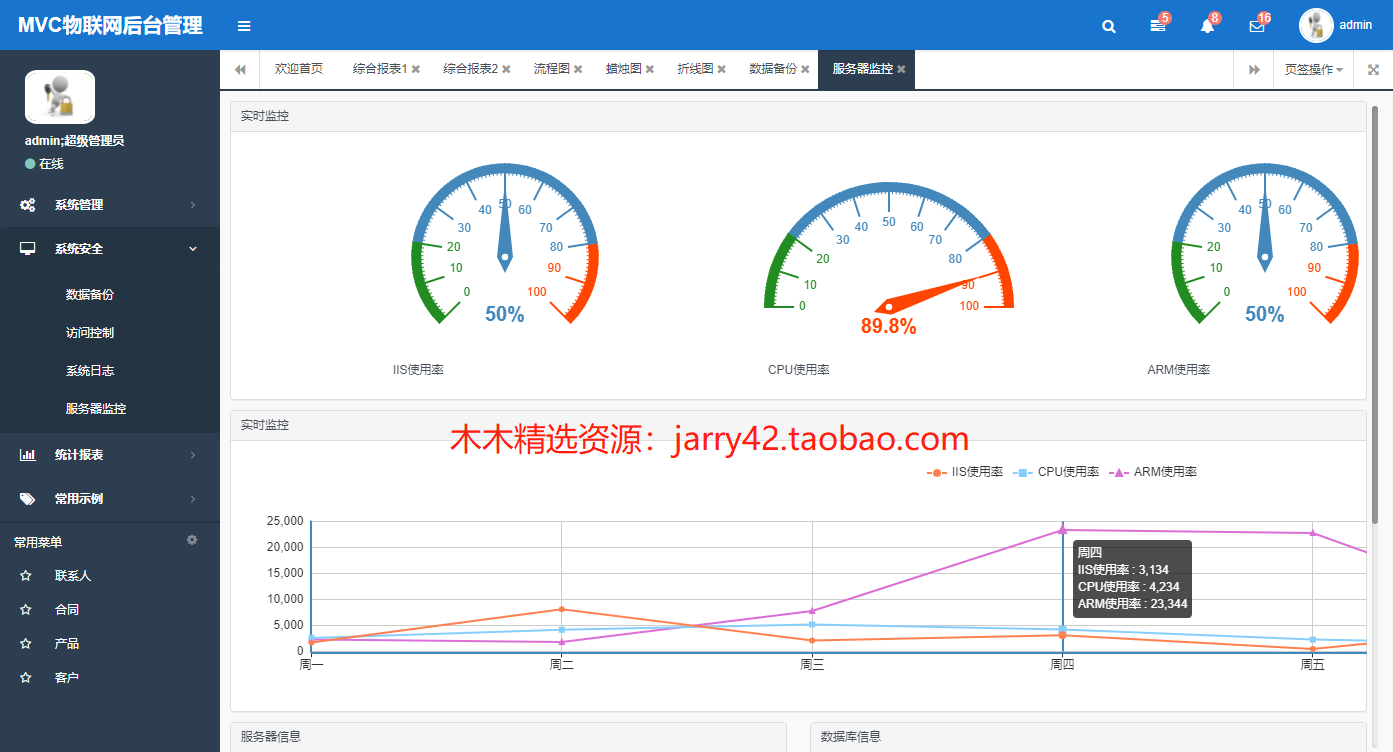Switch to 蜡烛图 tab

624,69
